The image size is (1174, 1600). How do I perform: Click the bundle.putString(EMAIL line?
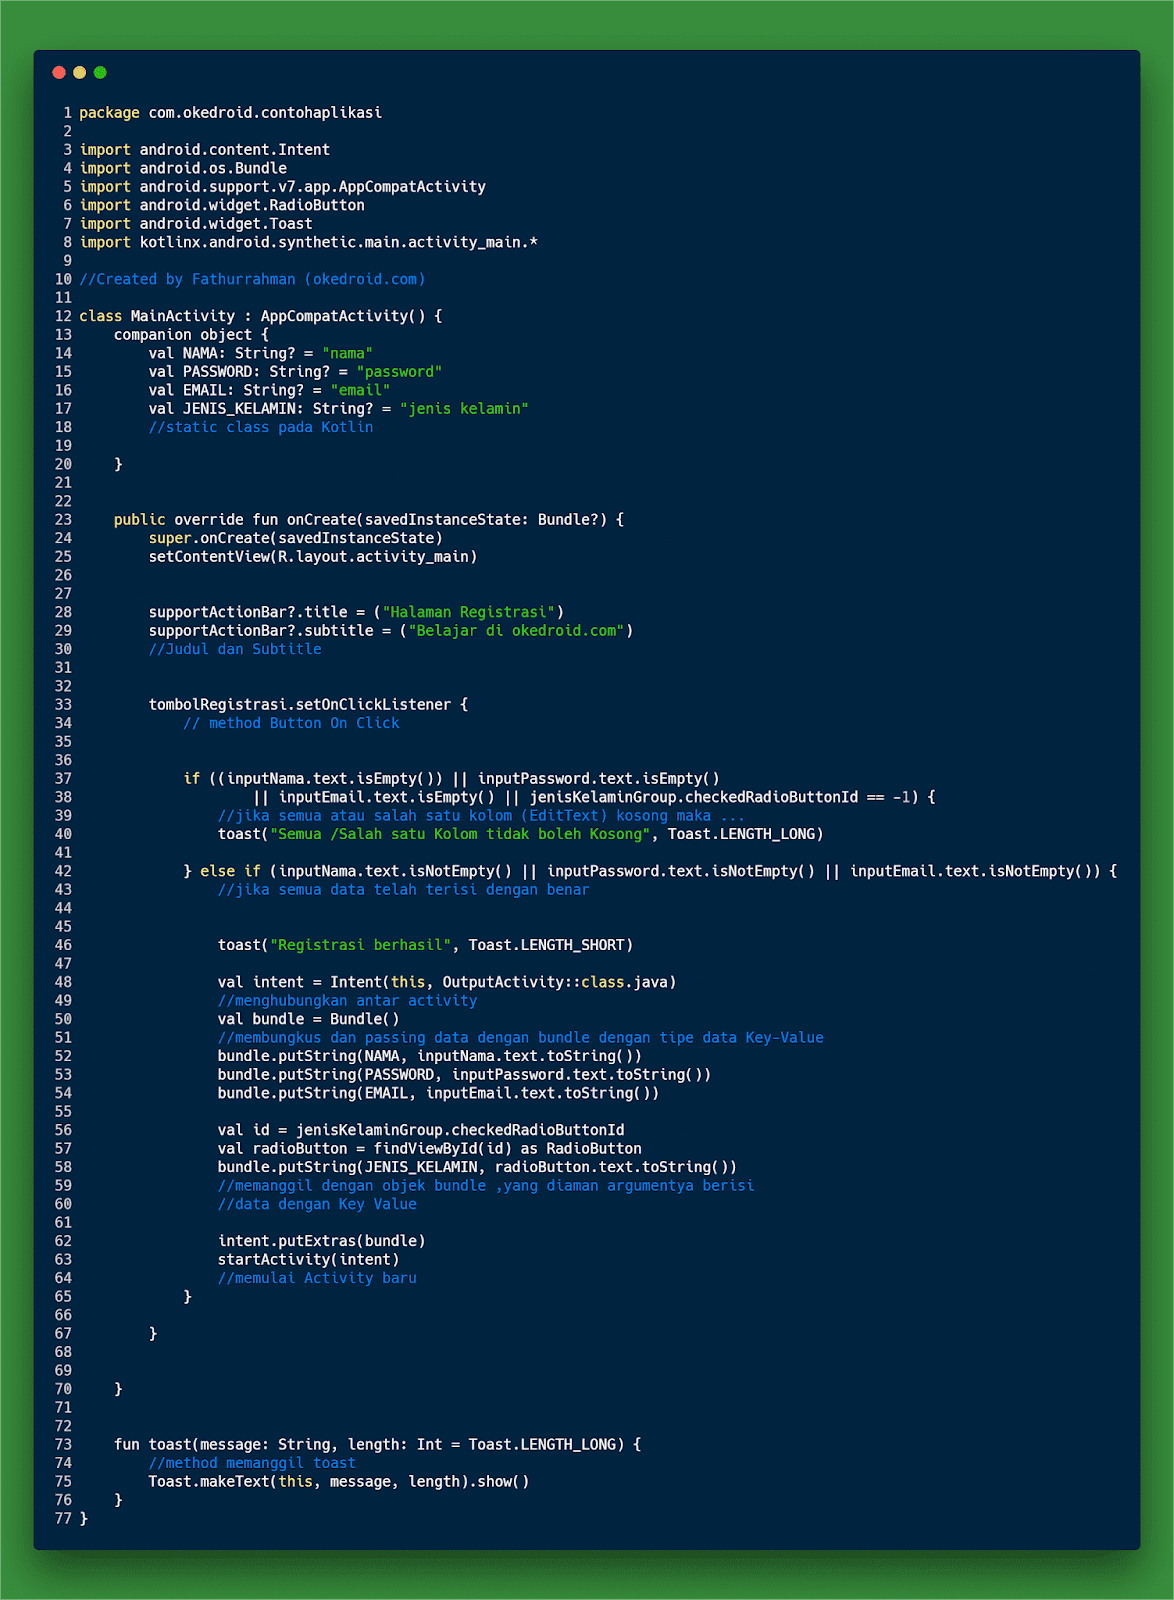click(x=438, y=1093)
